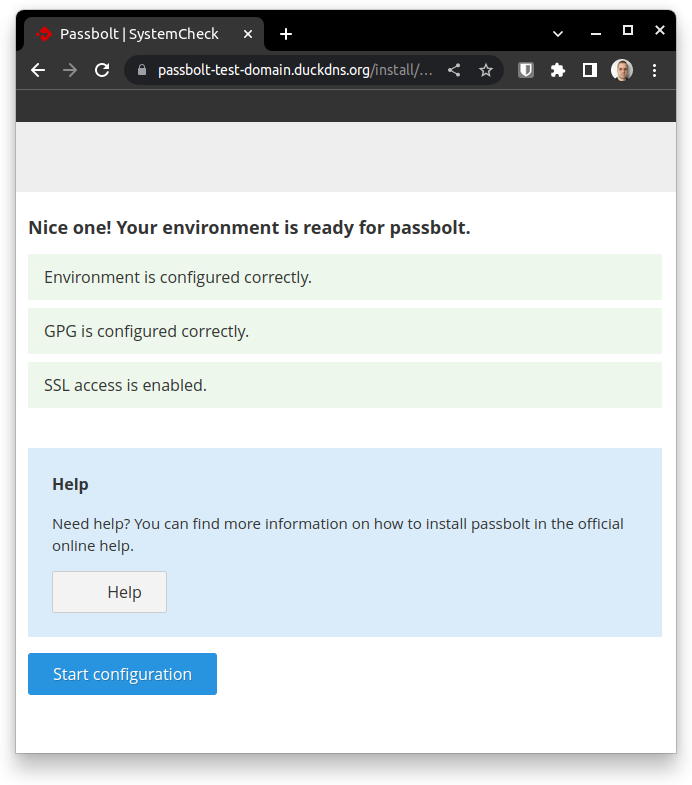692x785 pixels.
Task: Toggle the browser side panel
Action: 590,70
